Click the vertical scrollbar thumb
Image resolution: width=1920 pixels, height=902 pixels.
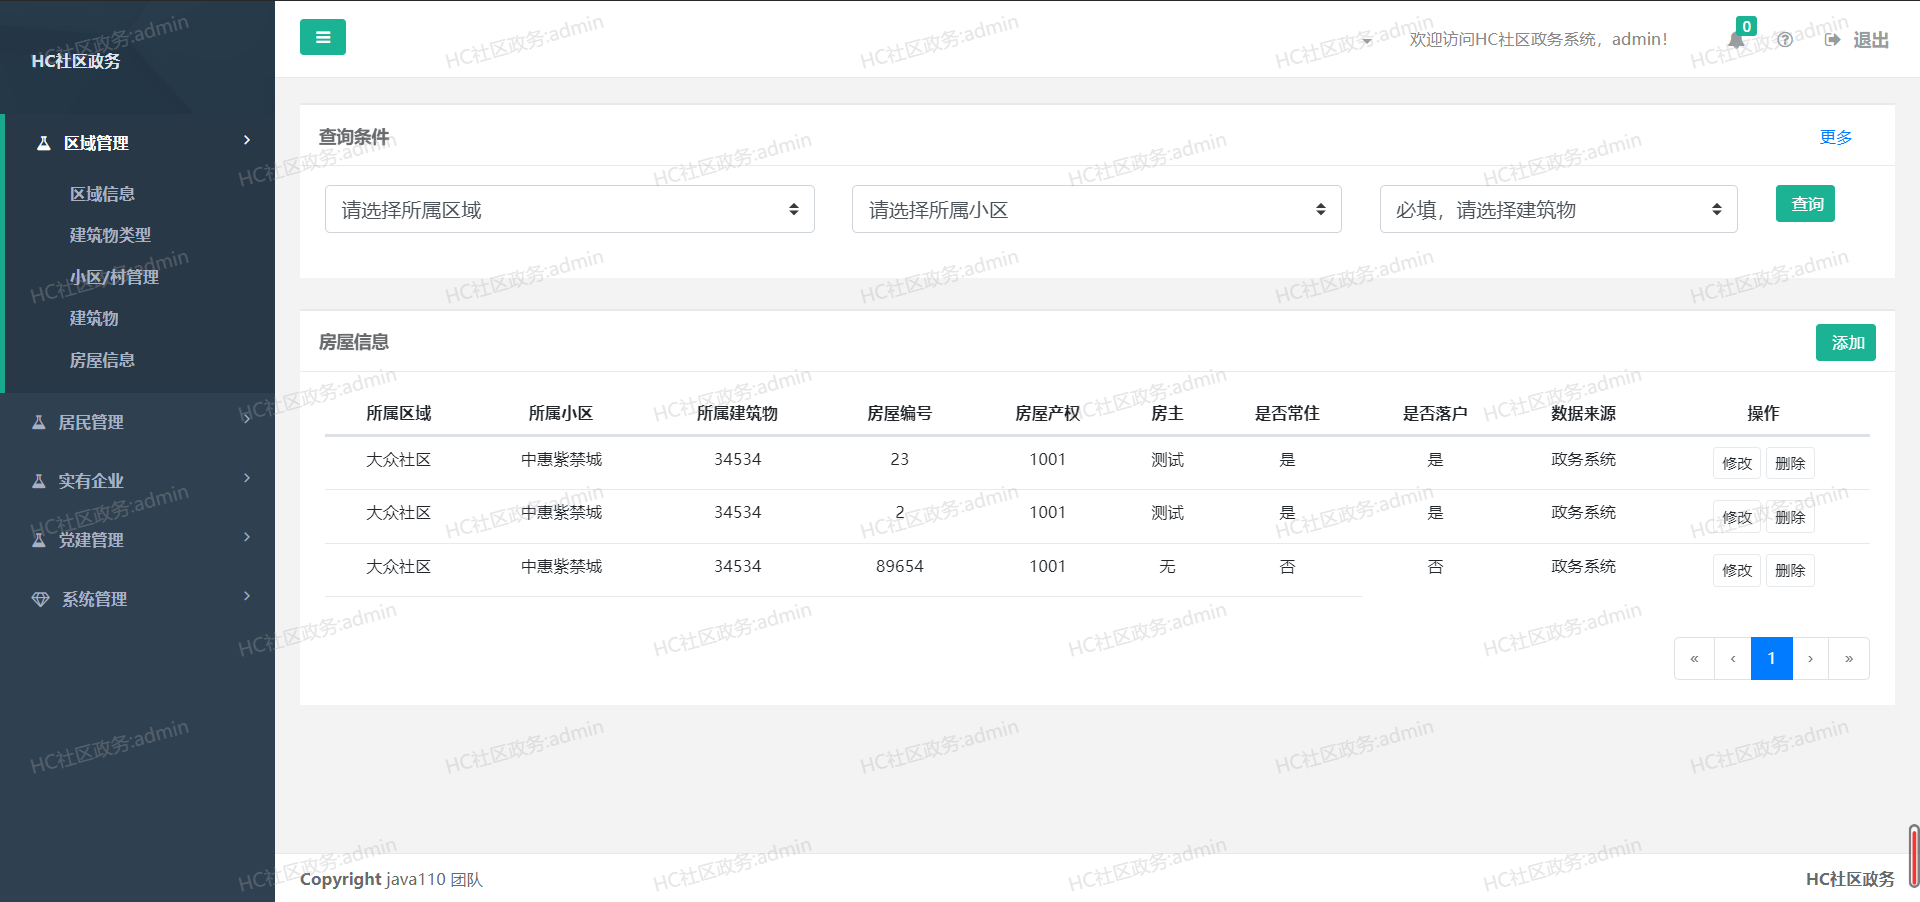point(1913,856)
